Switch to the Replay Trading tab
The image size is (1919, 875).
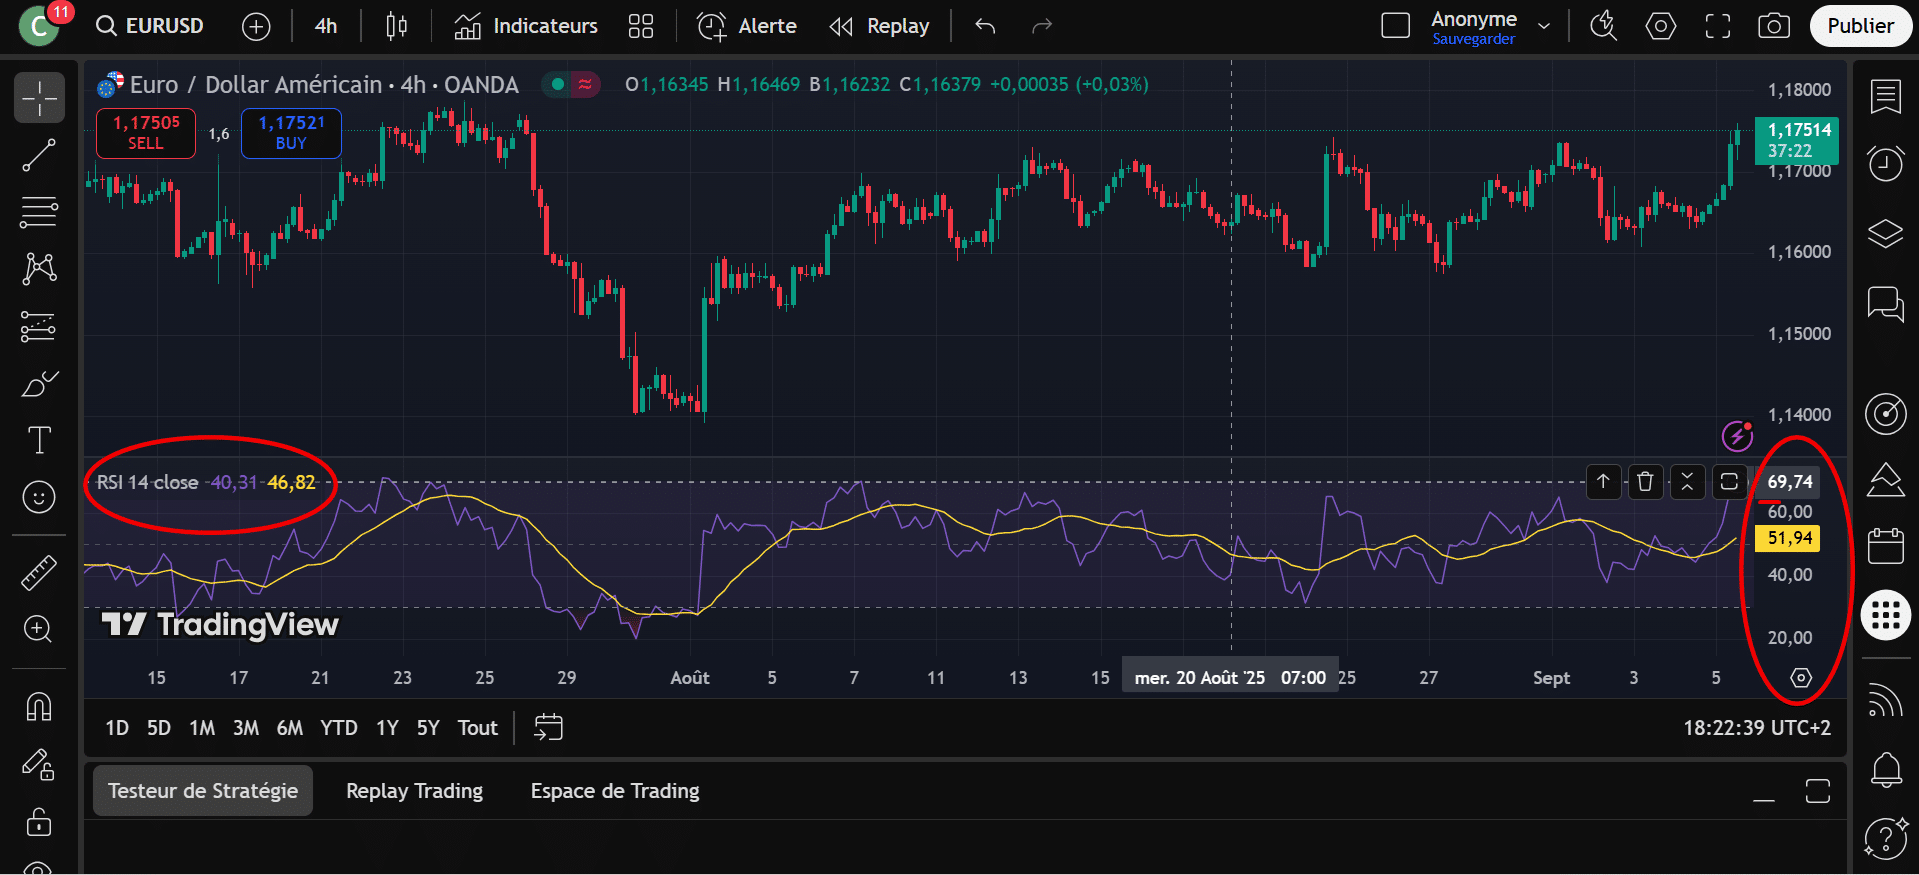[414, 791]
